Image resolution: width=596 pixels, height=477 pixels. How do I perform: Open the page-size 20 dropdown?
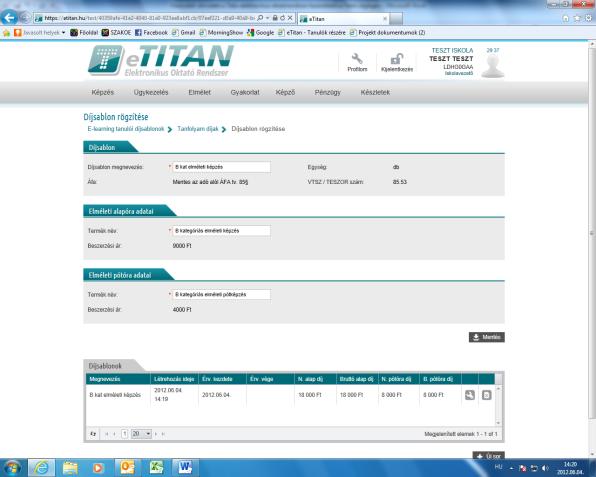click(141, 434)
